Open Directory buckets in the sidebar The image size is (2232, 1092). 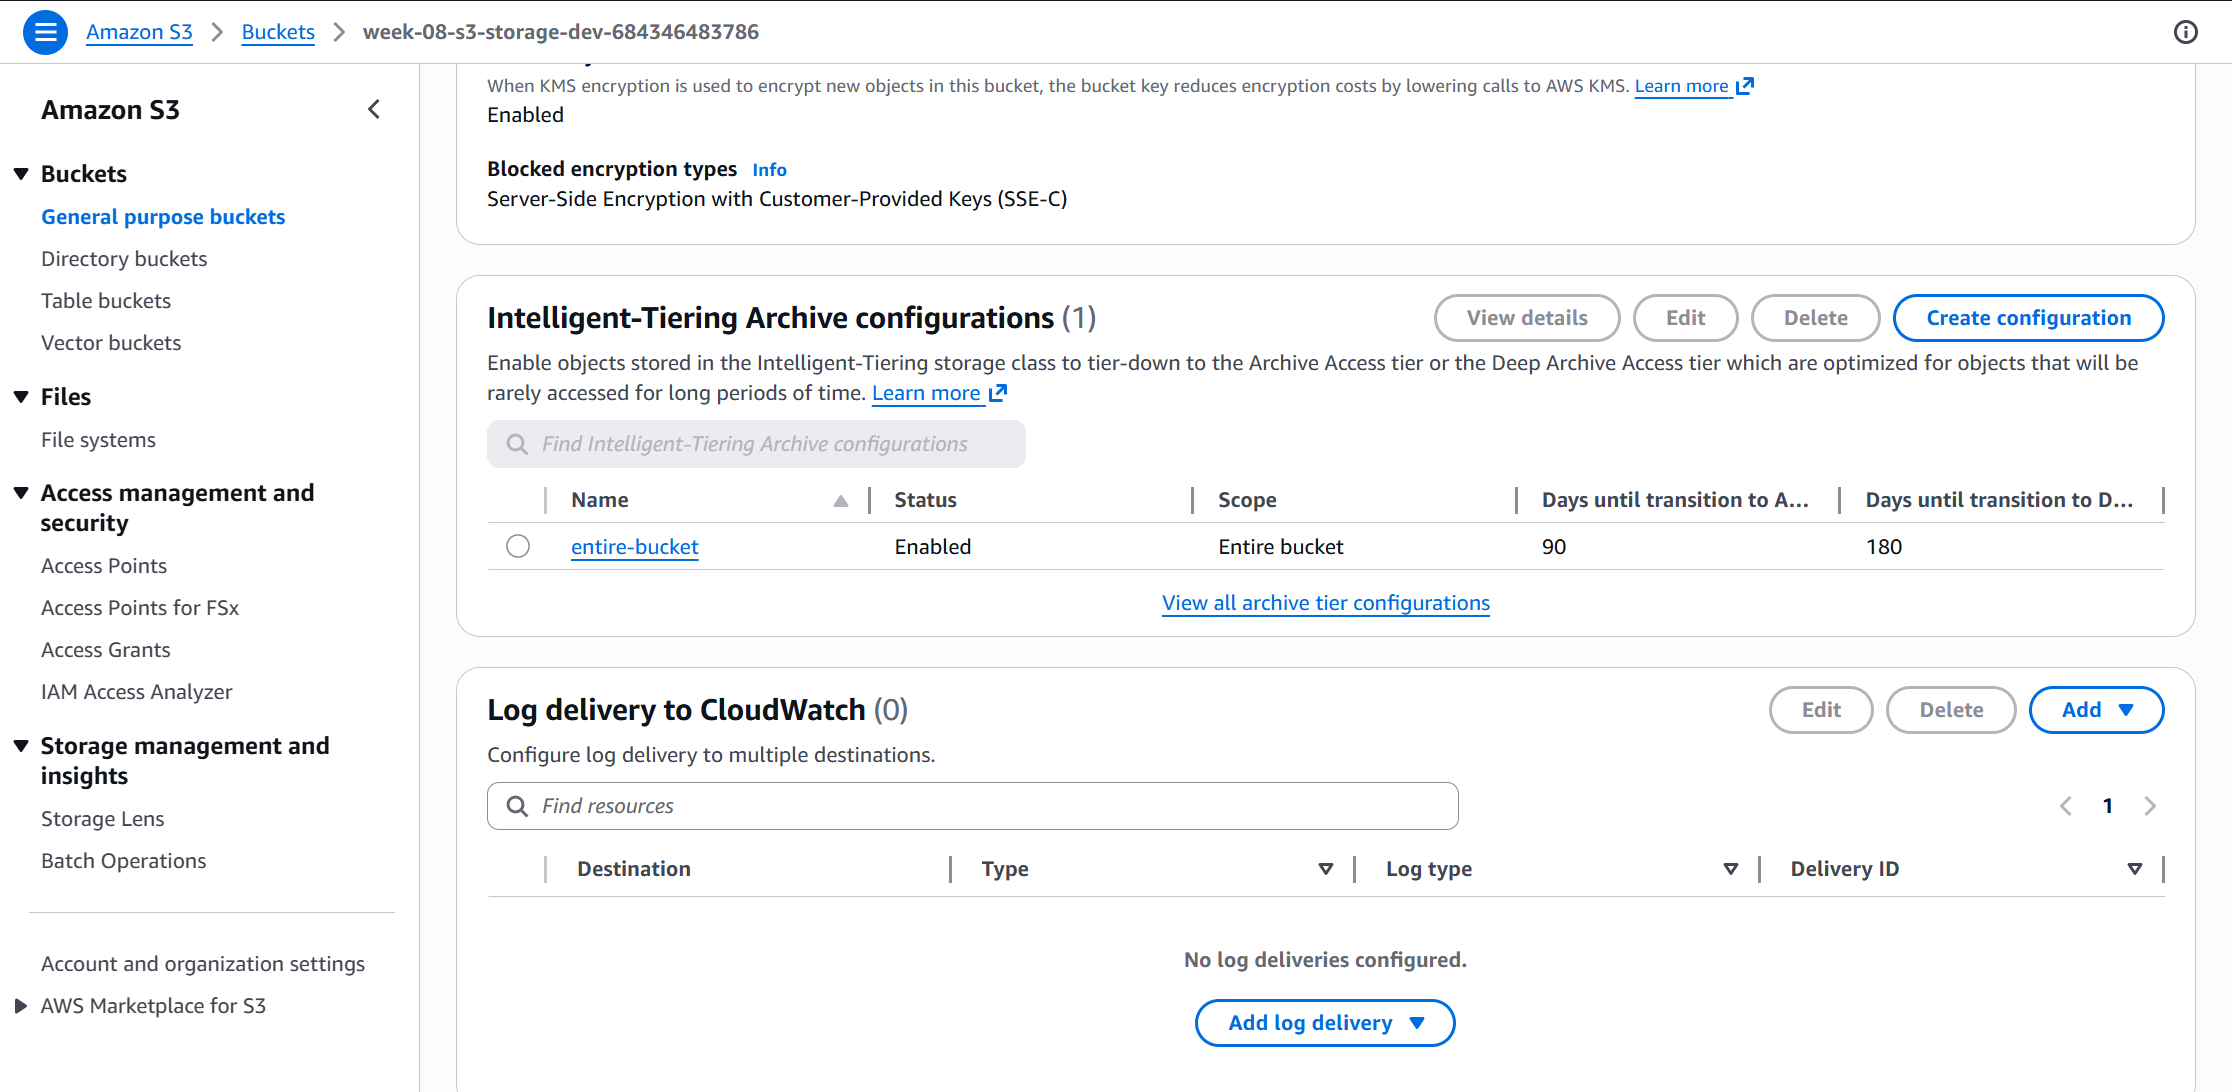pyautogui.click(x=124, y=259)
